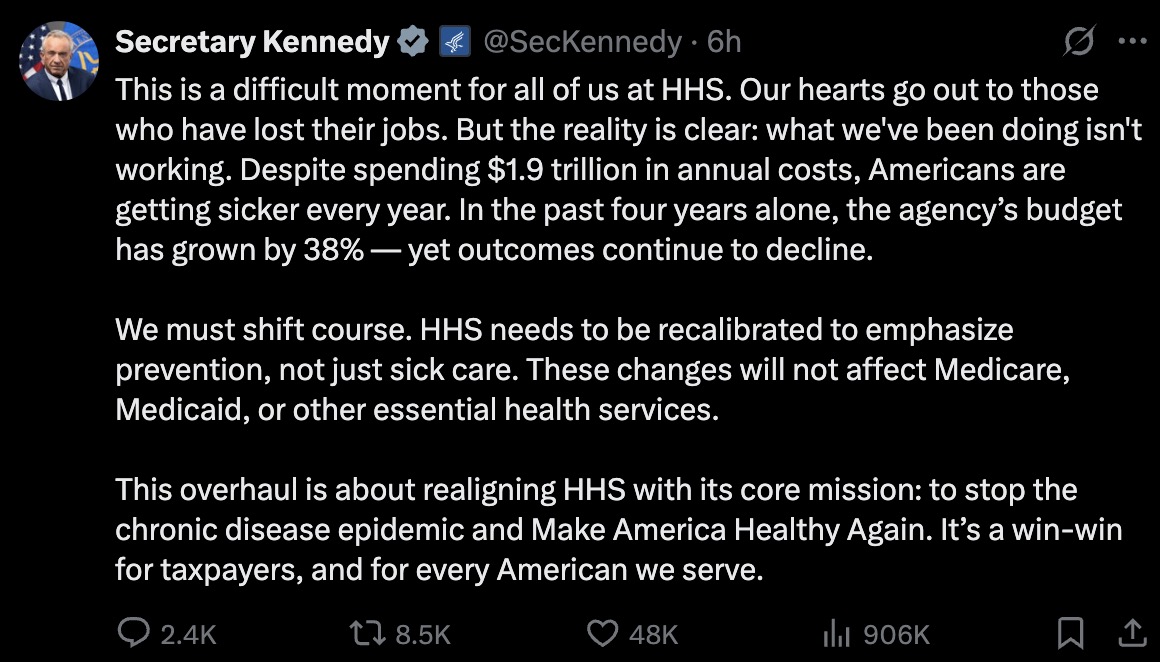Open the three-dot More menu
Image resolution: width=1160 pixels, height=662 pixels.
point(1131,42)
